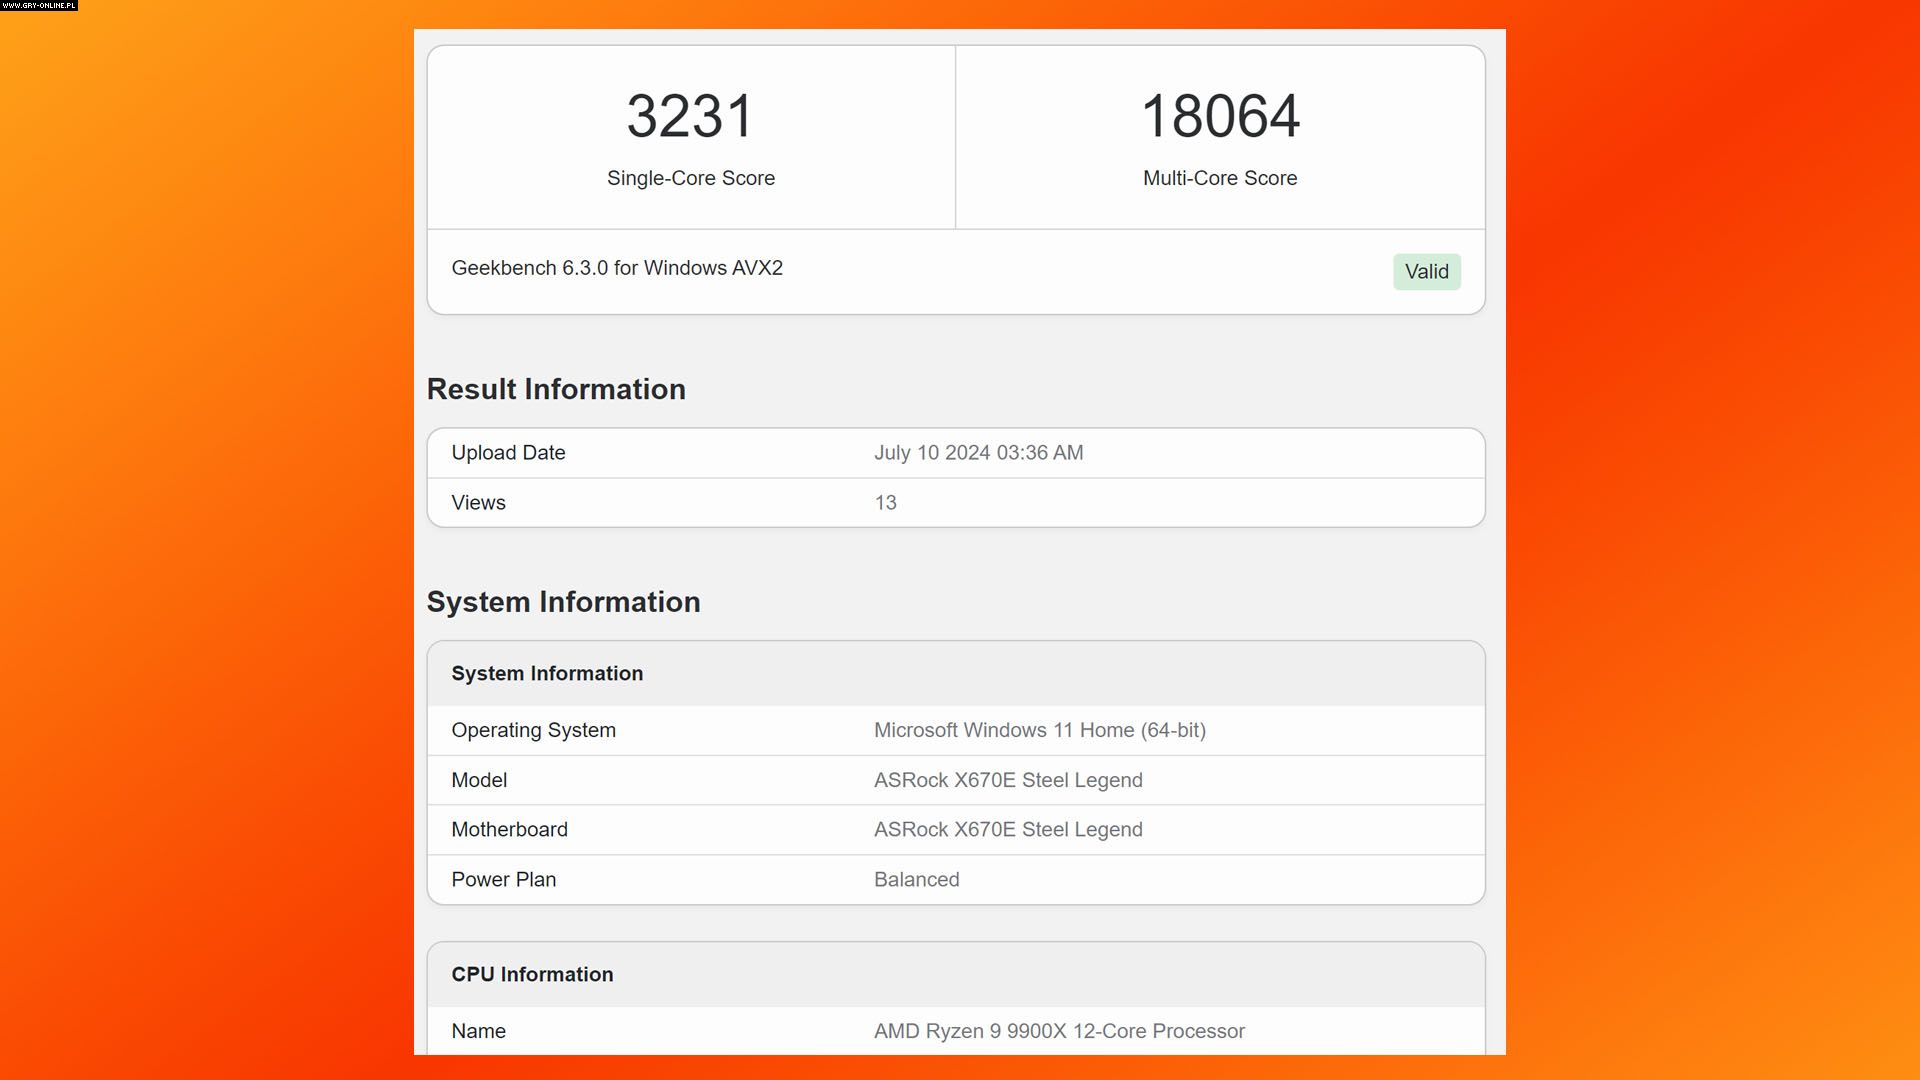
Task: Click the Multi-Core Score label
Action: pyautogui.click(x=1220, y=178)
